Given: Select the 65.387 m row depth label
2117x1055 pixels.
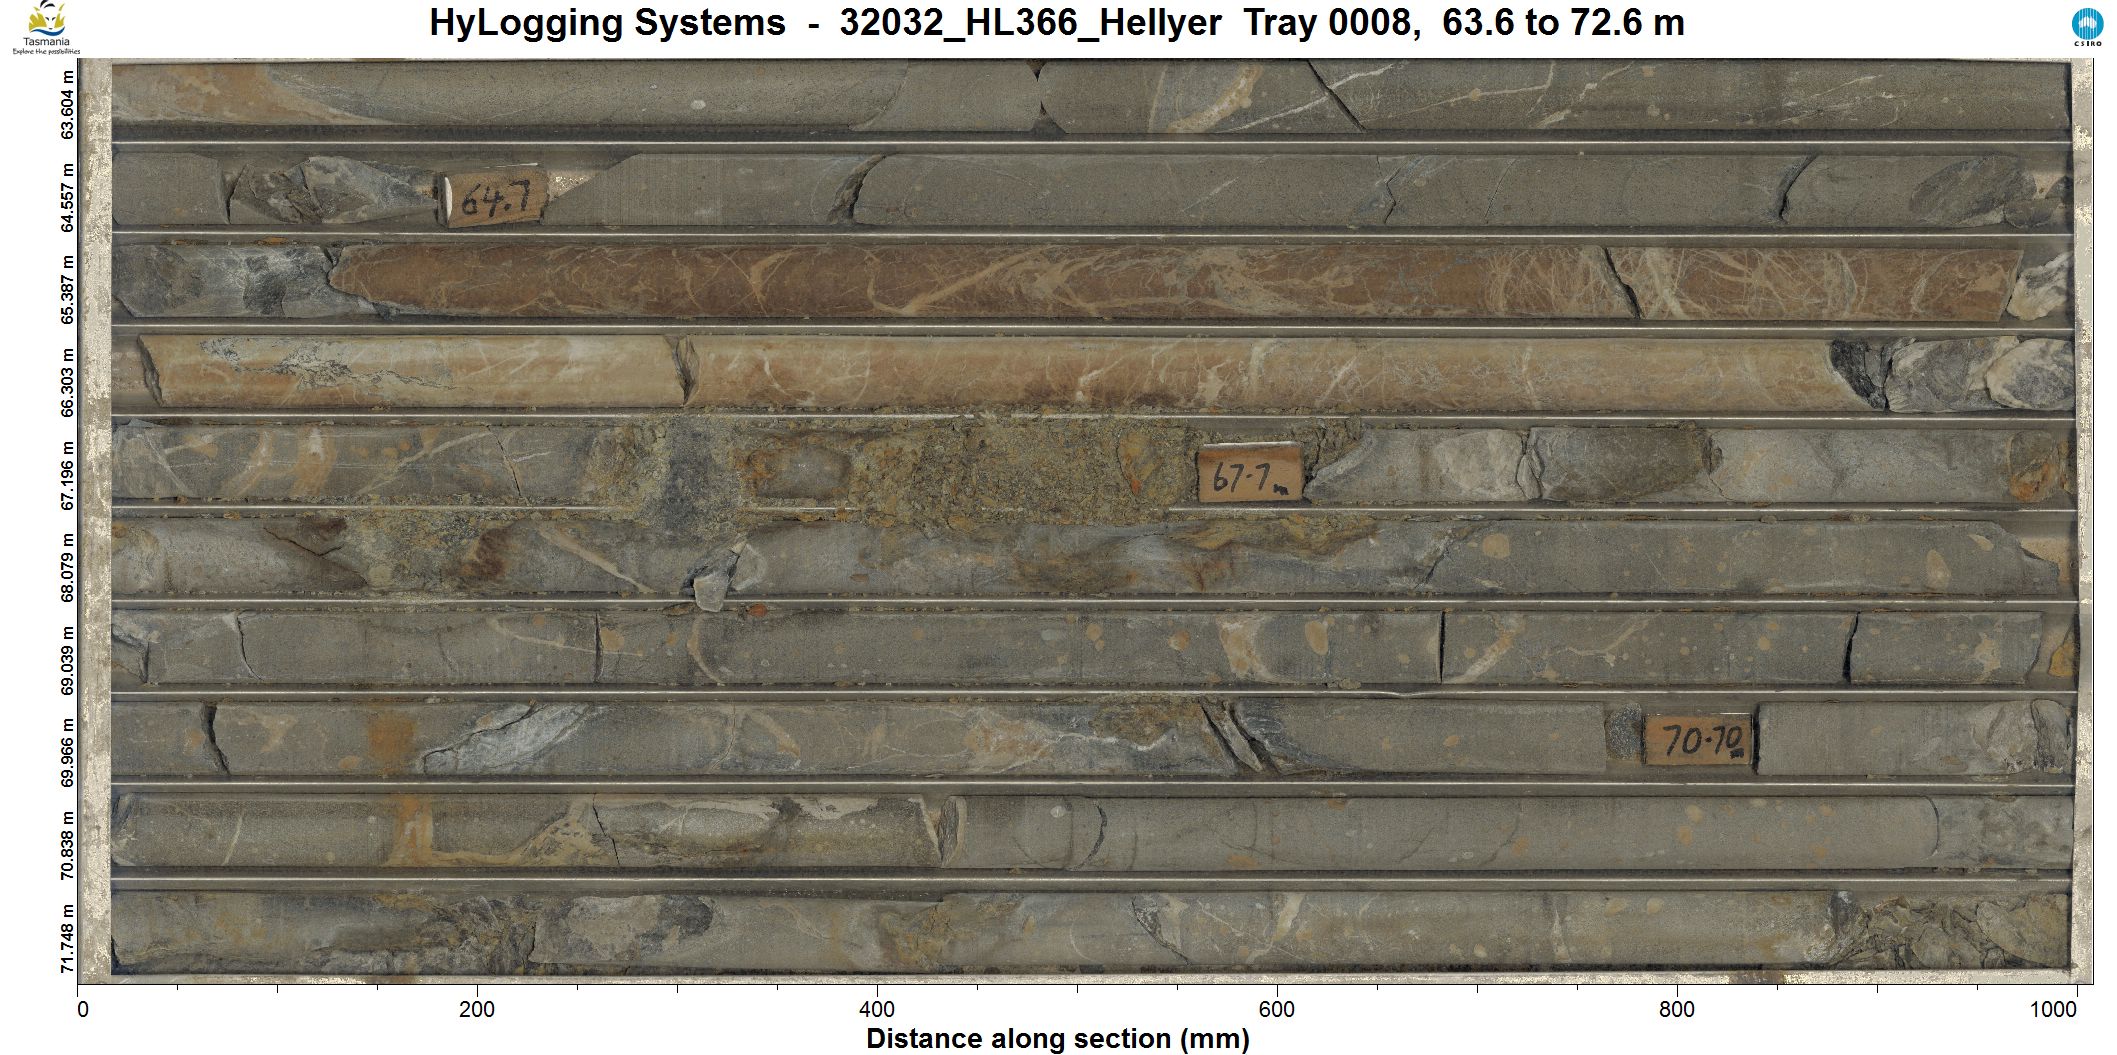Looking at the screenshot, I should tap(67, 289).
